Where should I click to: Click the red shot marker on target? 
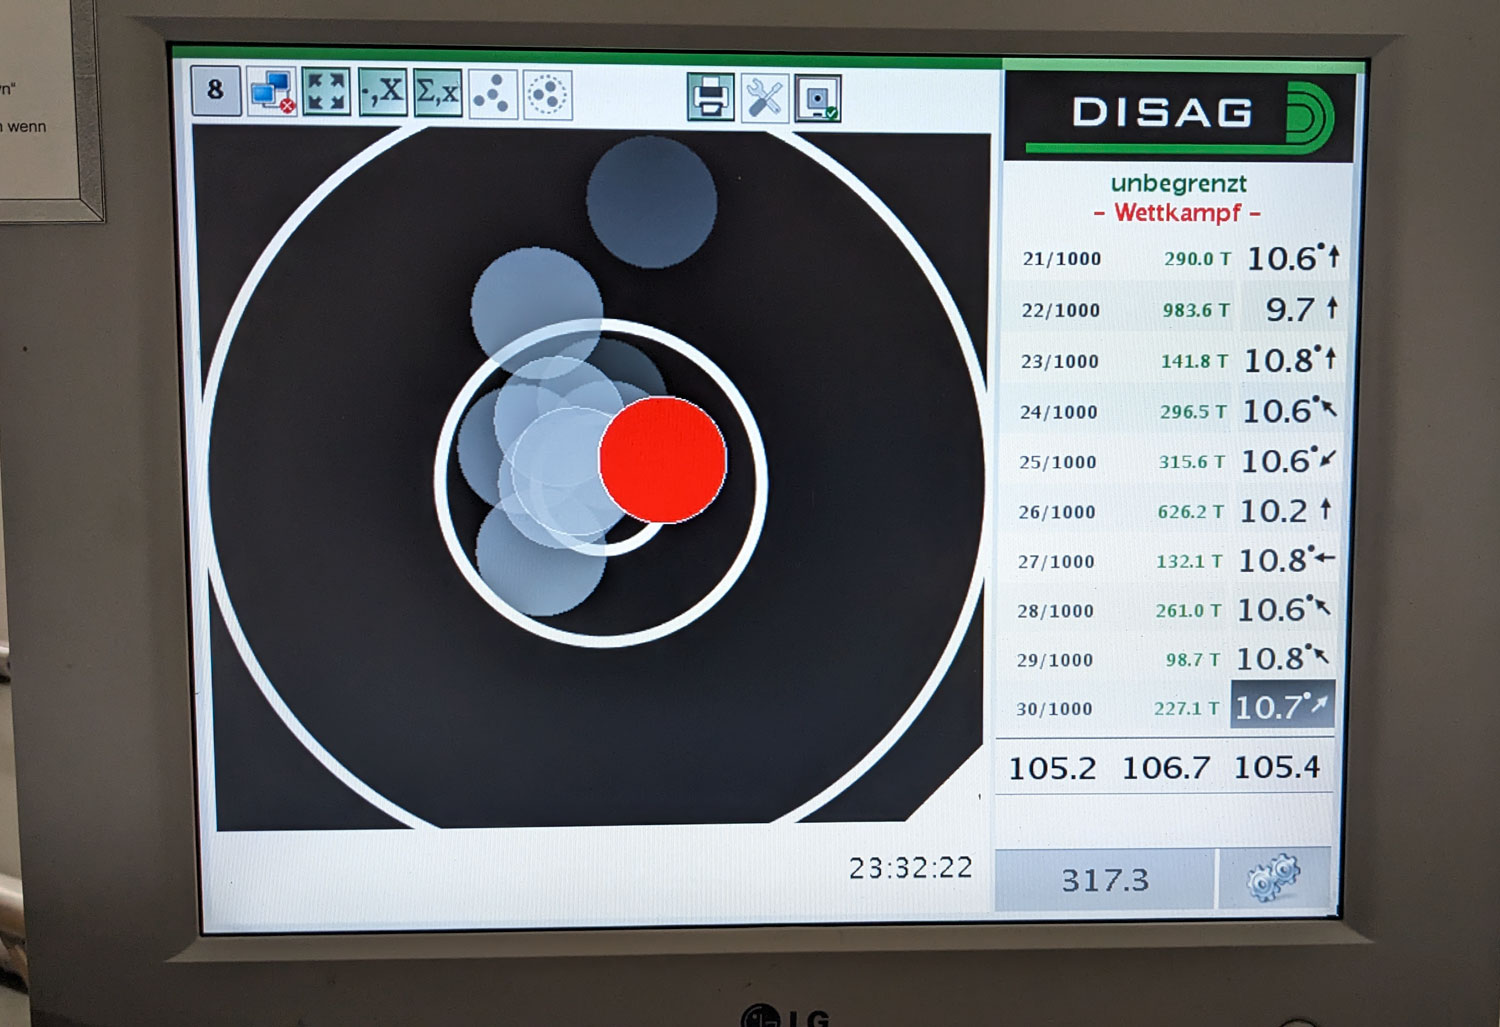[x=662, y=460]
